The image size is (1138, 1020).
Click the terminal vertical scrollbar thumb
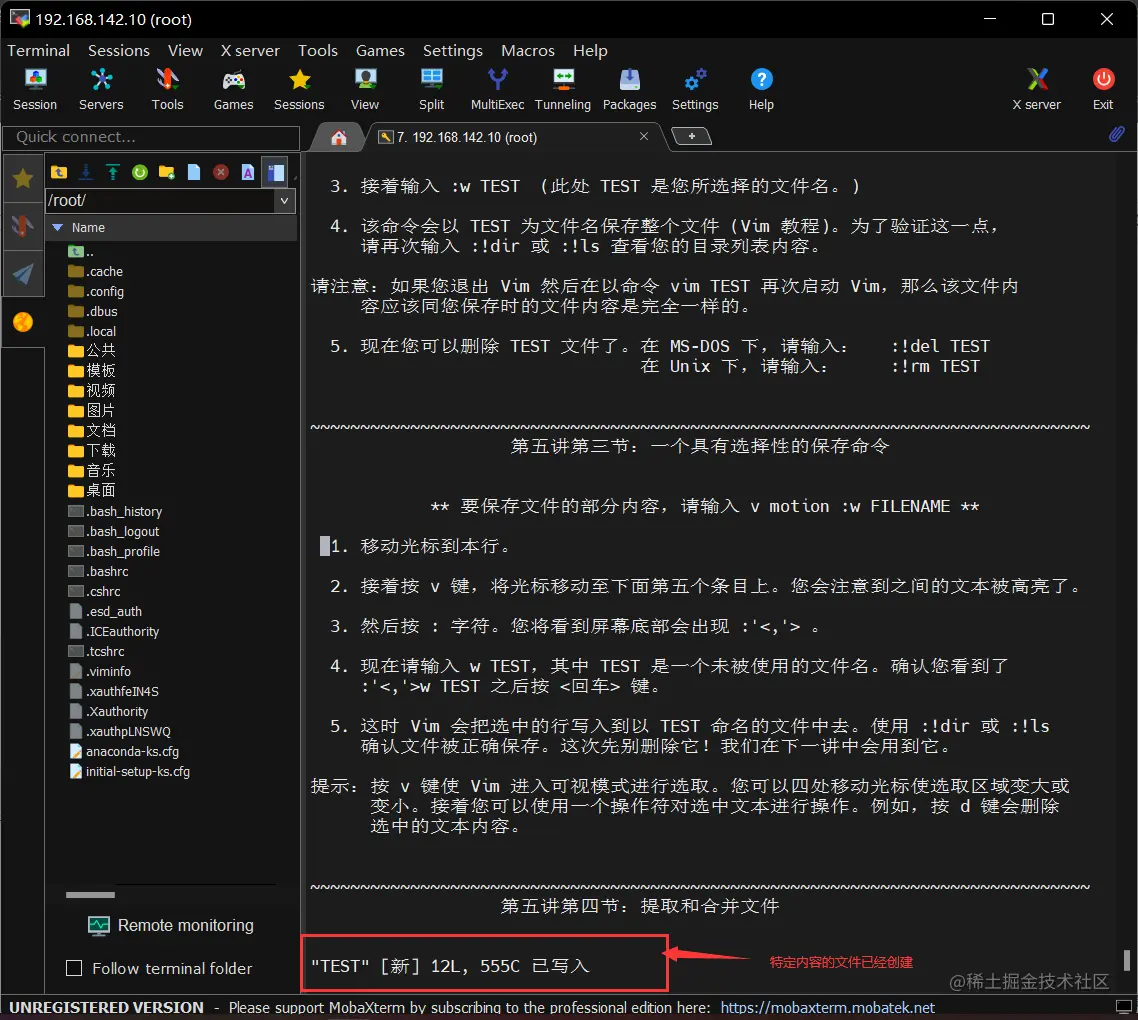(1126, 960)
